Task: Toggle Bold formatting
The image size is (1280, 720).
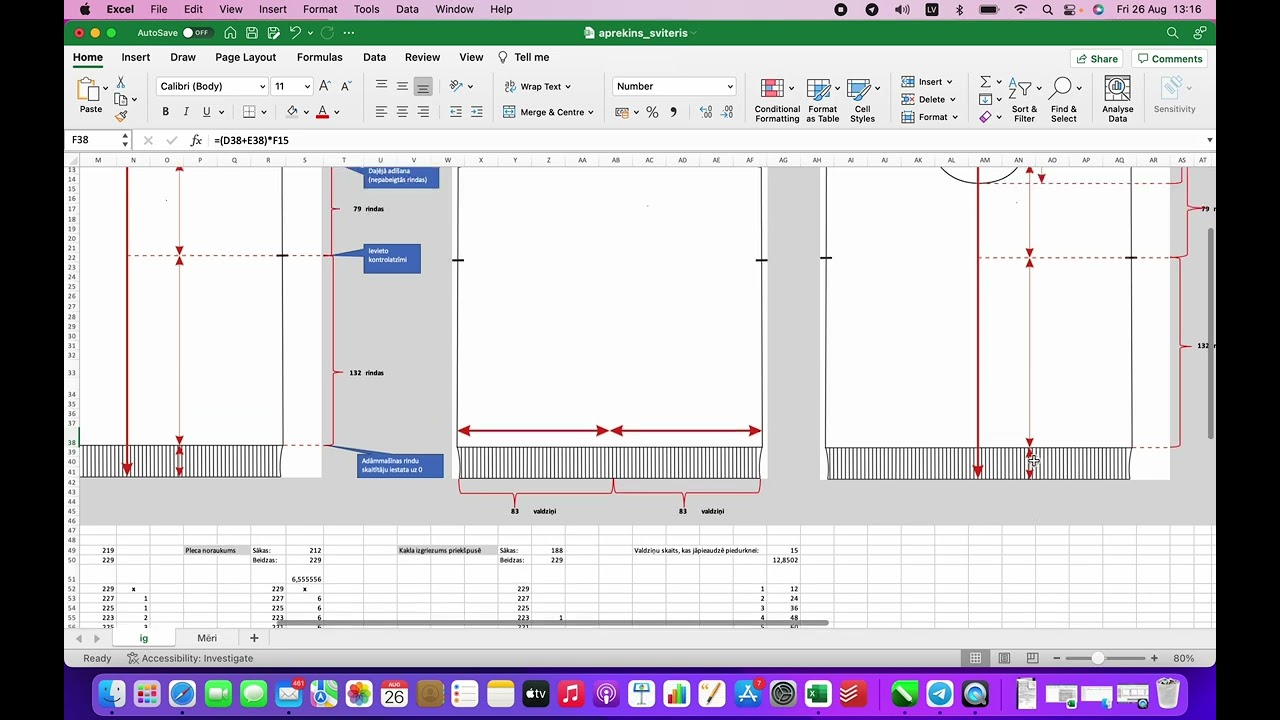Action: click(x=165, y=112)
